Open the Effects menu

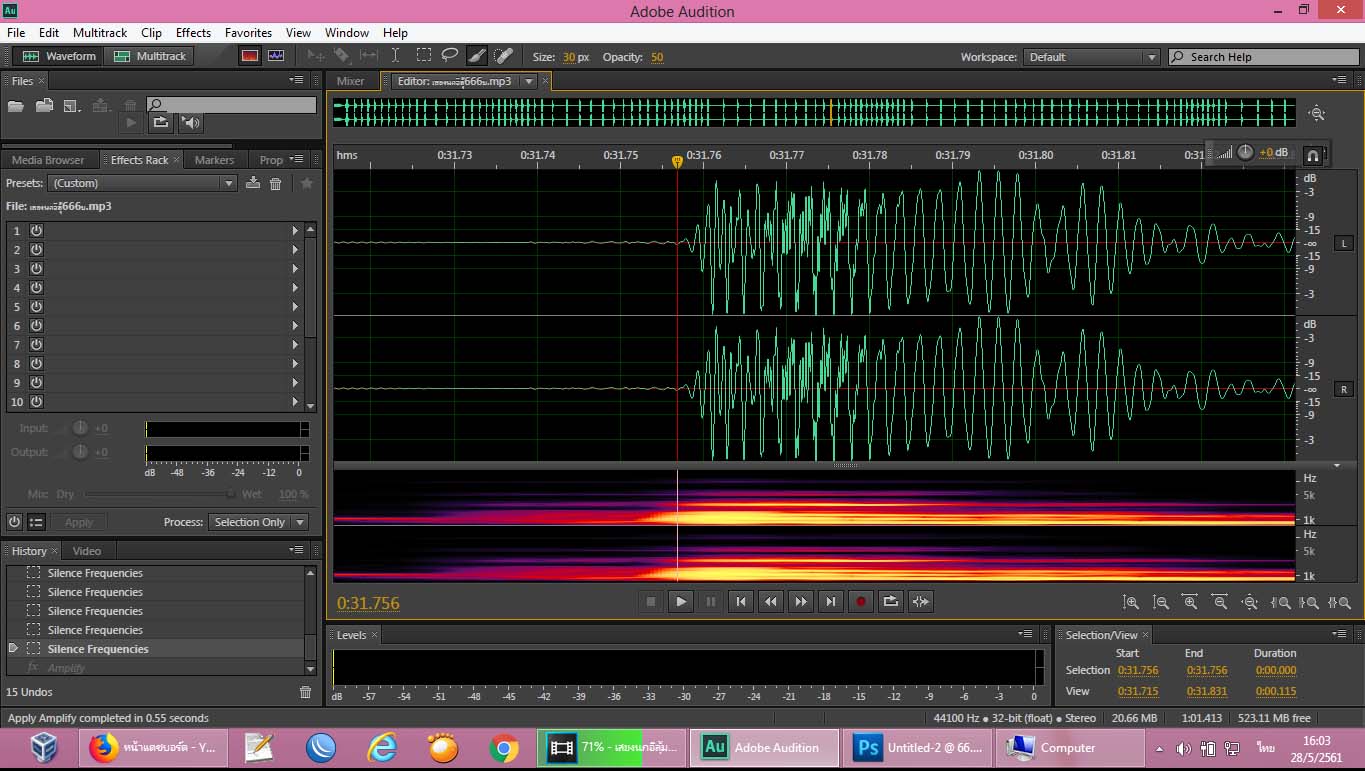tap(193, 33)
